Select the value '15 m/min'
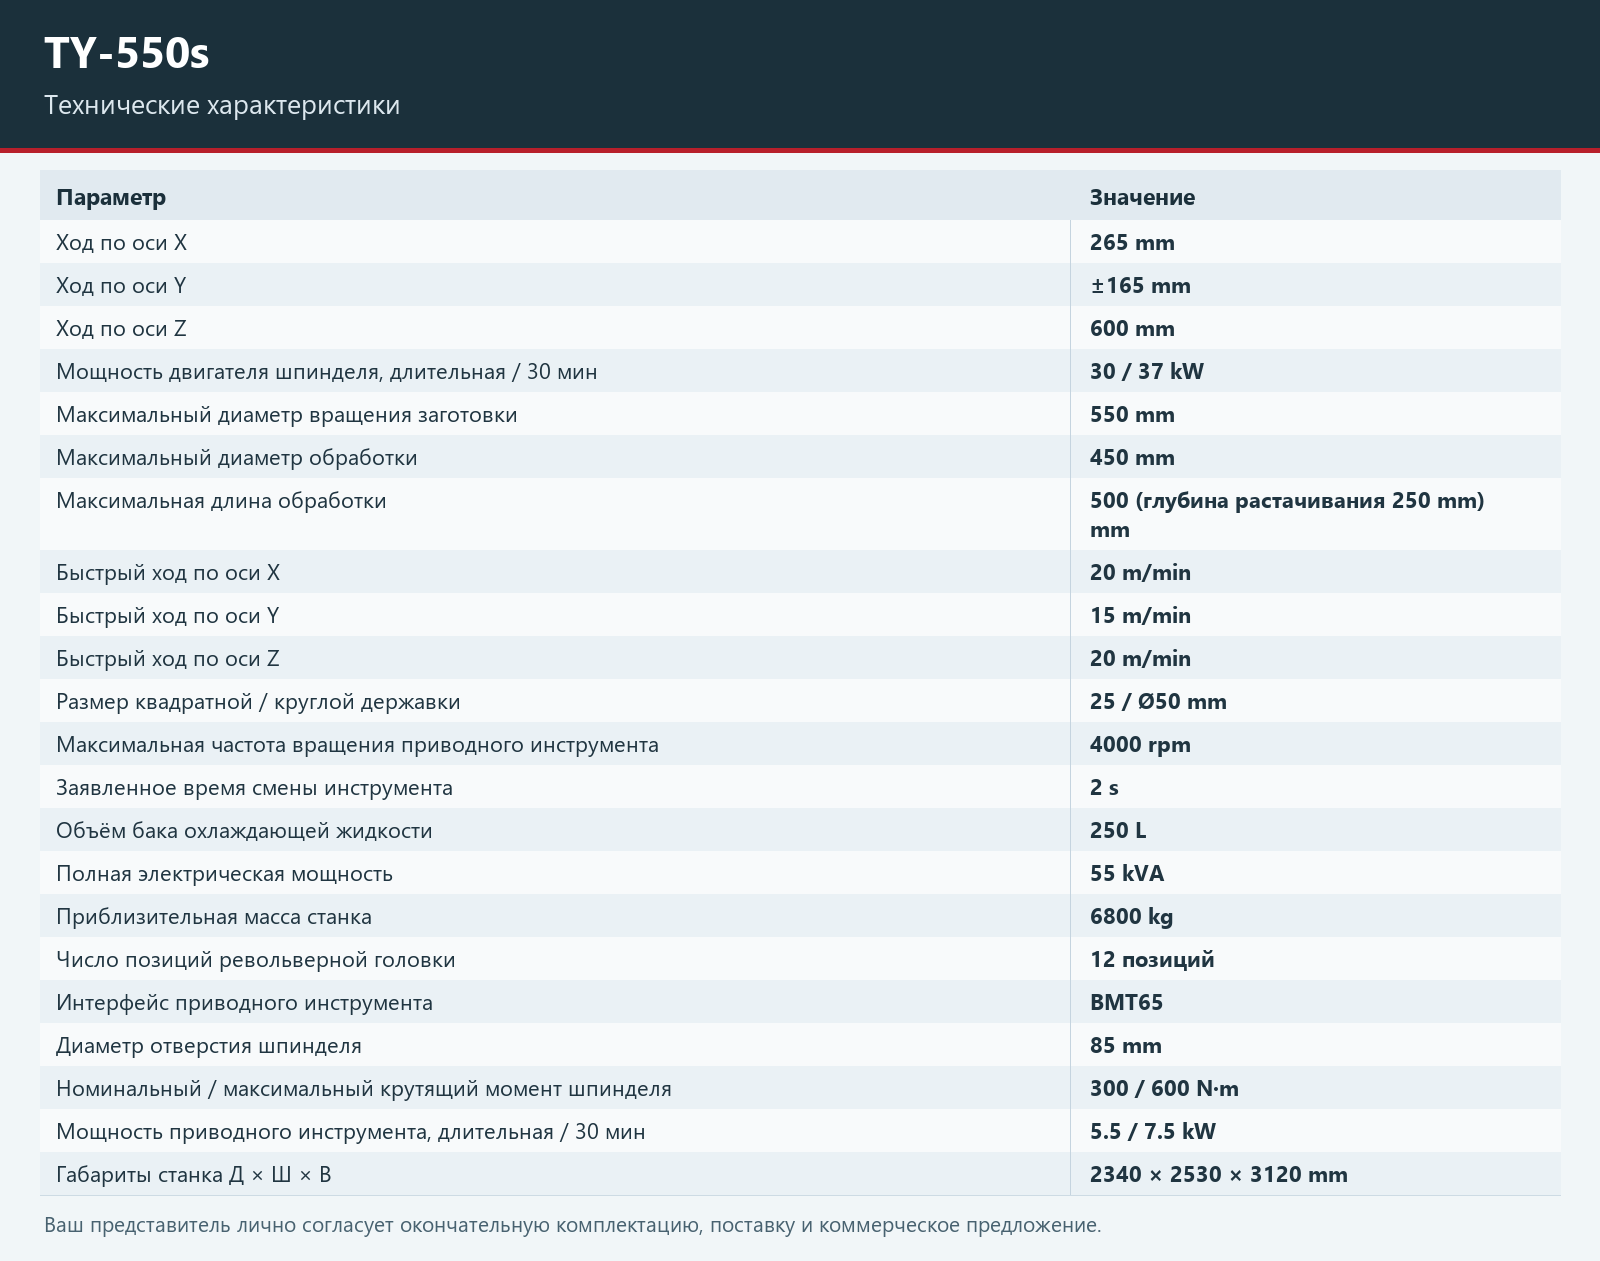 [1140, 615]
